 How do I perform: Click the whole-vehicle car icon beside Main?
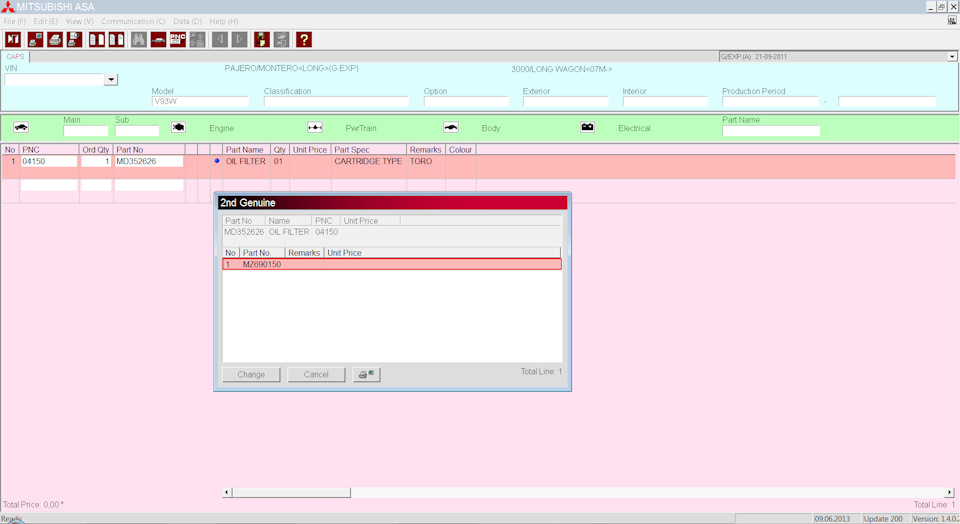click(21, 127)
